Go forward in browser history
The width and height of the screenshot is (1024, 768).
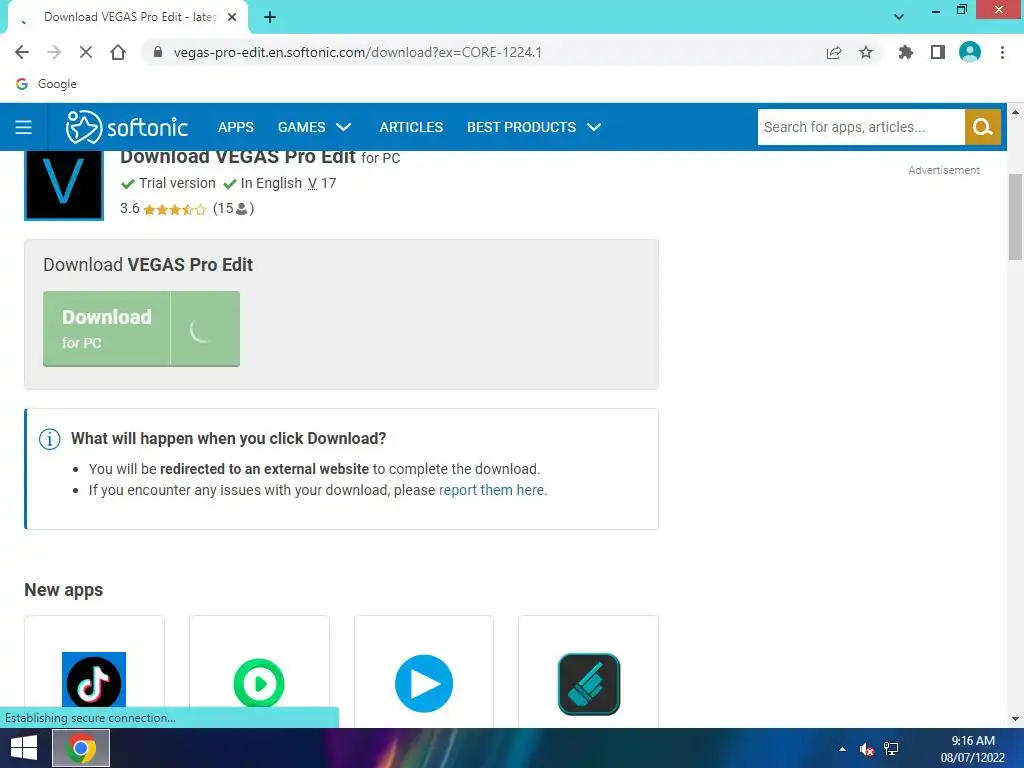(54, 52)
